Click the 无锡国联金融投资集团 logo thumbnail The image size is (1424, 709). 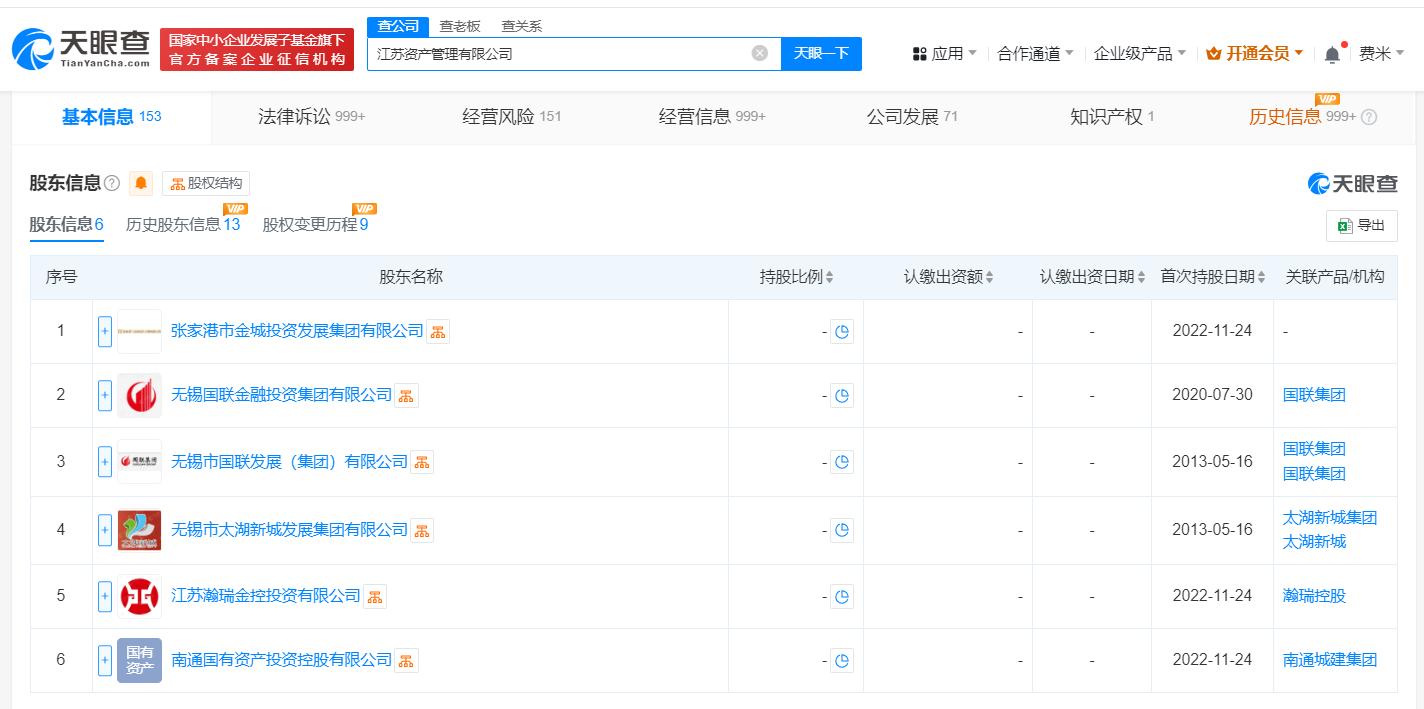click(139, 395)
